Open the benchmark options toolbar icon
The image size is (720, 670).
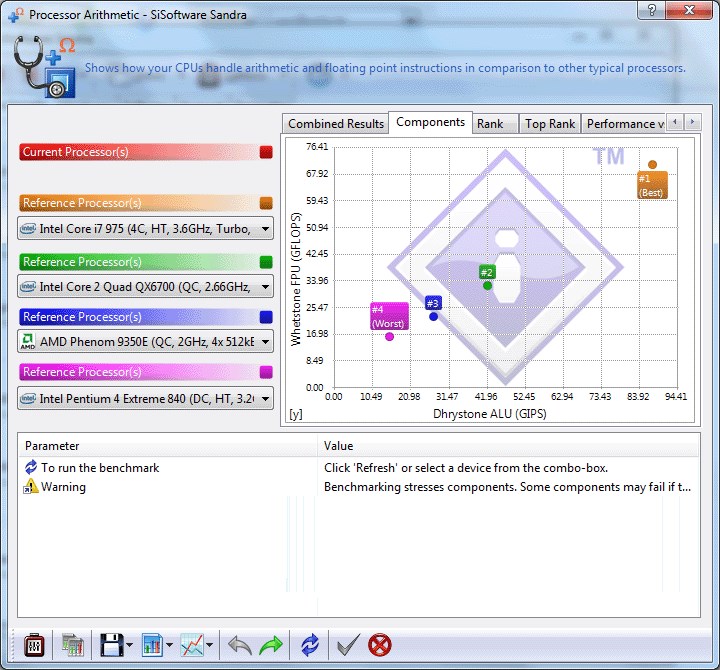[x=34, y=645]
